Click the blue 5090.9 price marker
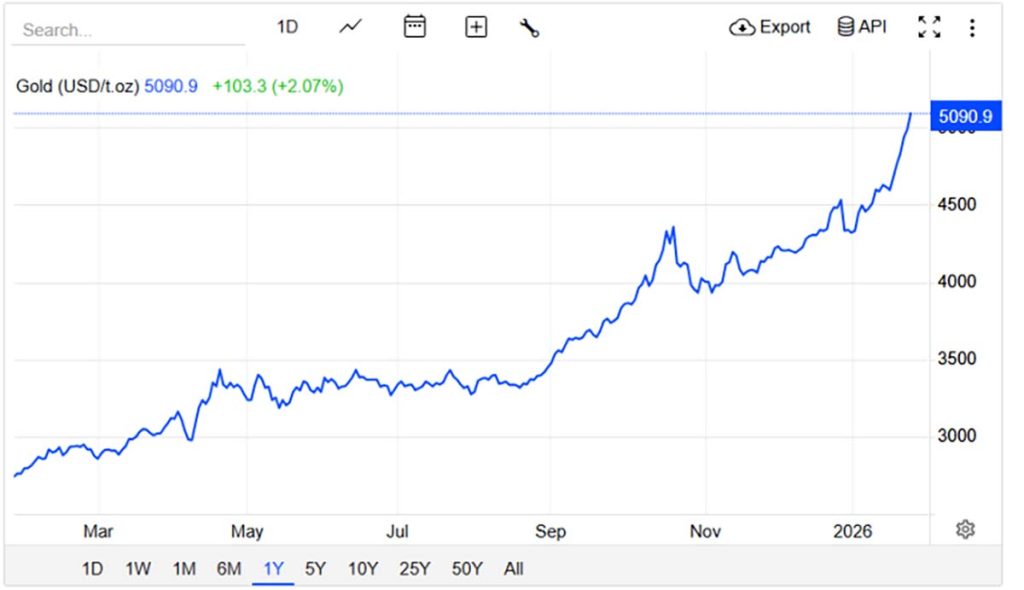This screenshot has height=590, width=1024. pyautogui.click(x=966, y=116)
